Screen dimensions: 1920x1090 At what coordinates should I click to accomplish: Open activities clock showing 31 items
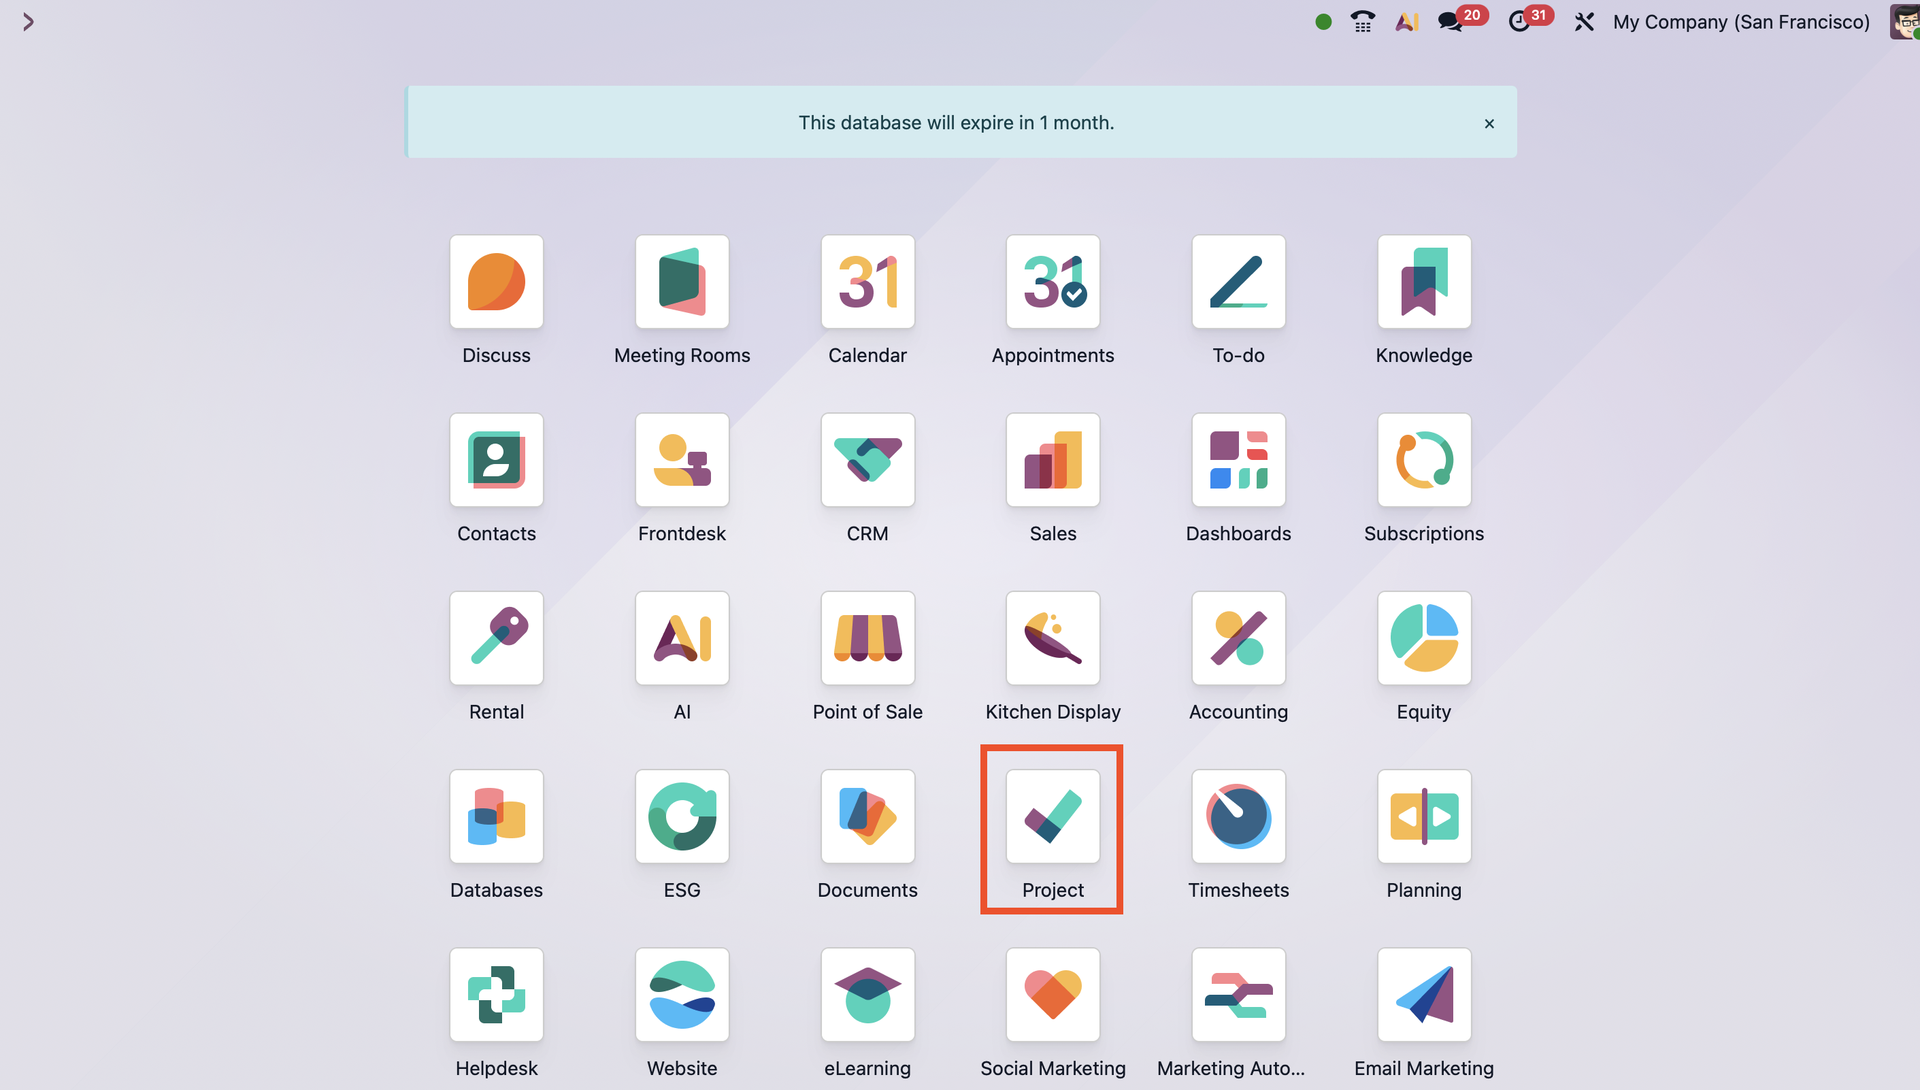click(x=1519, y=22)
